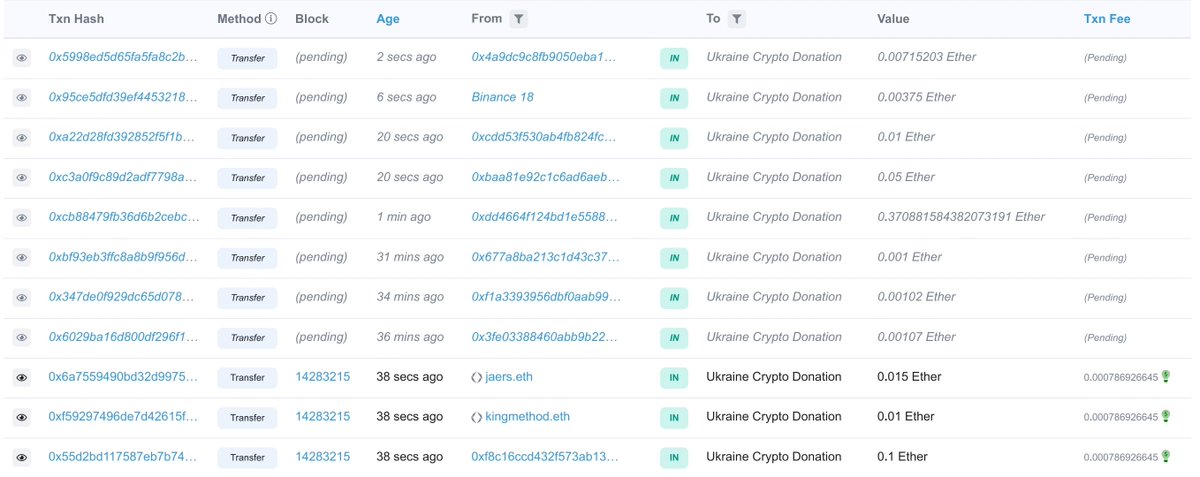
Task: Open transaction hash 0x55d2bd117587eb7b74
Action: coord(123,457)
